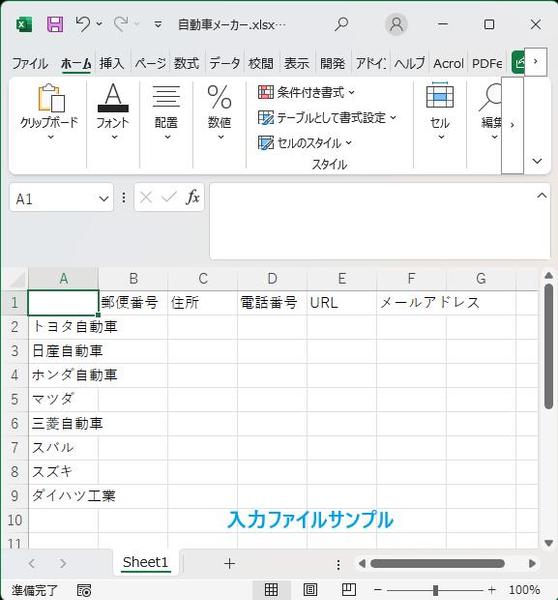Select column B header
Viewport: 558px width, 600px height.
click(133, 279)
